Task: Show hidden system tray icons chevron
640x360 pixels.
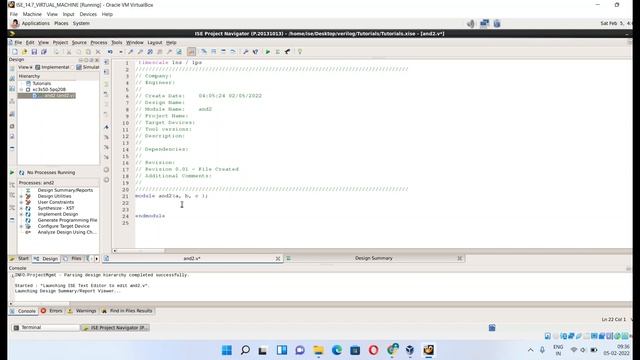Action: 530,350
